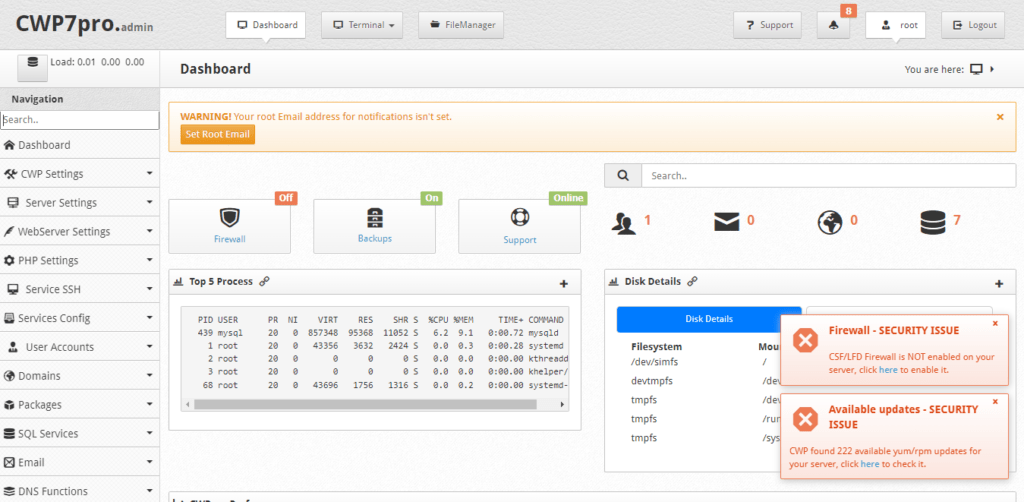Click the CWP7pro admin logo

point(85,25)
